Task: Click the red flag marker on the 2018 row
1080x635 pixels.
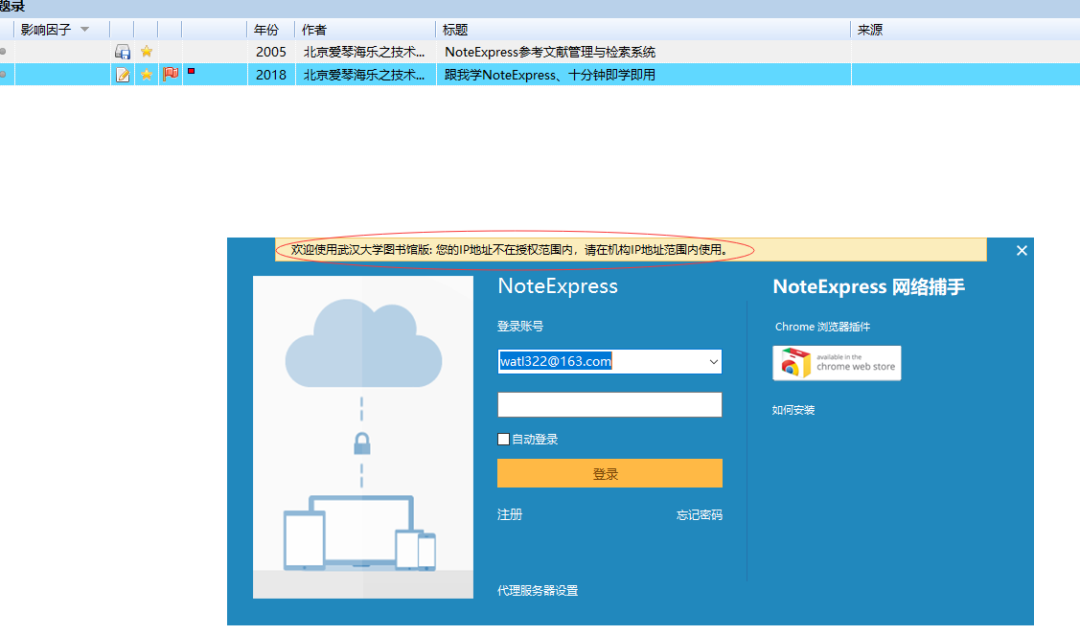Action: coord(168,74)
